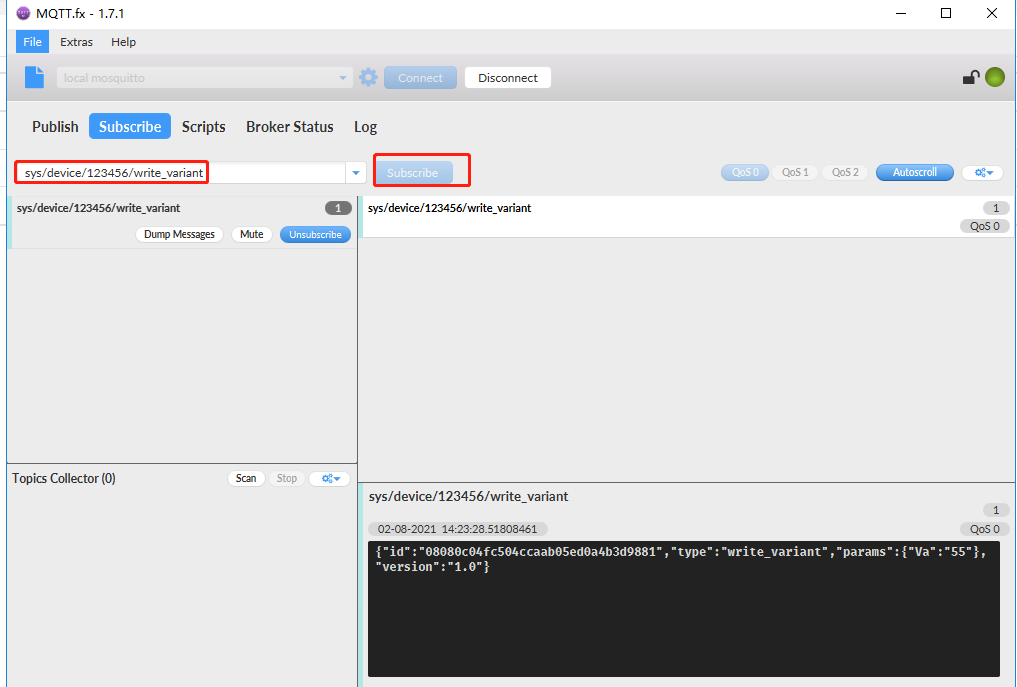Select QoS 2 toggle button
Viewport: 1017px width, 687px height.
[845, 172]
